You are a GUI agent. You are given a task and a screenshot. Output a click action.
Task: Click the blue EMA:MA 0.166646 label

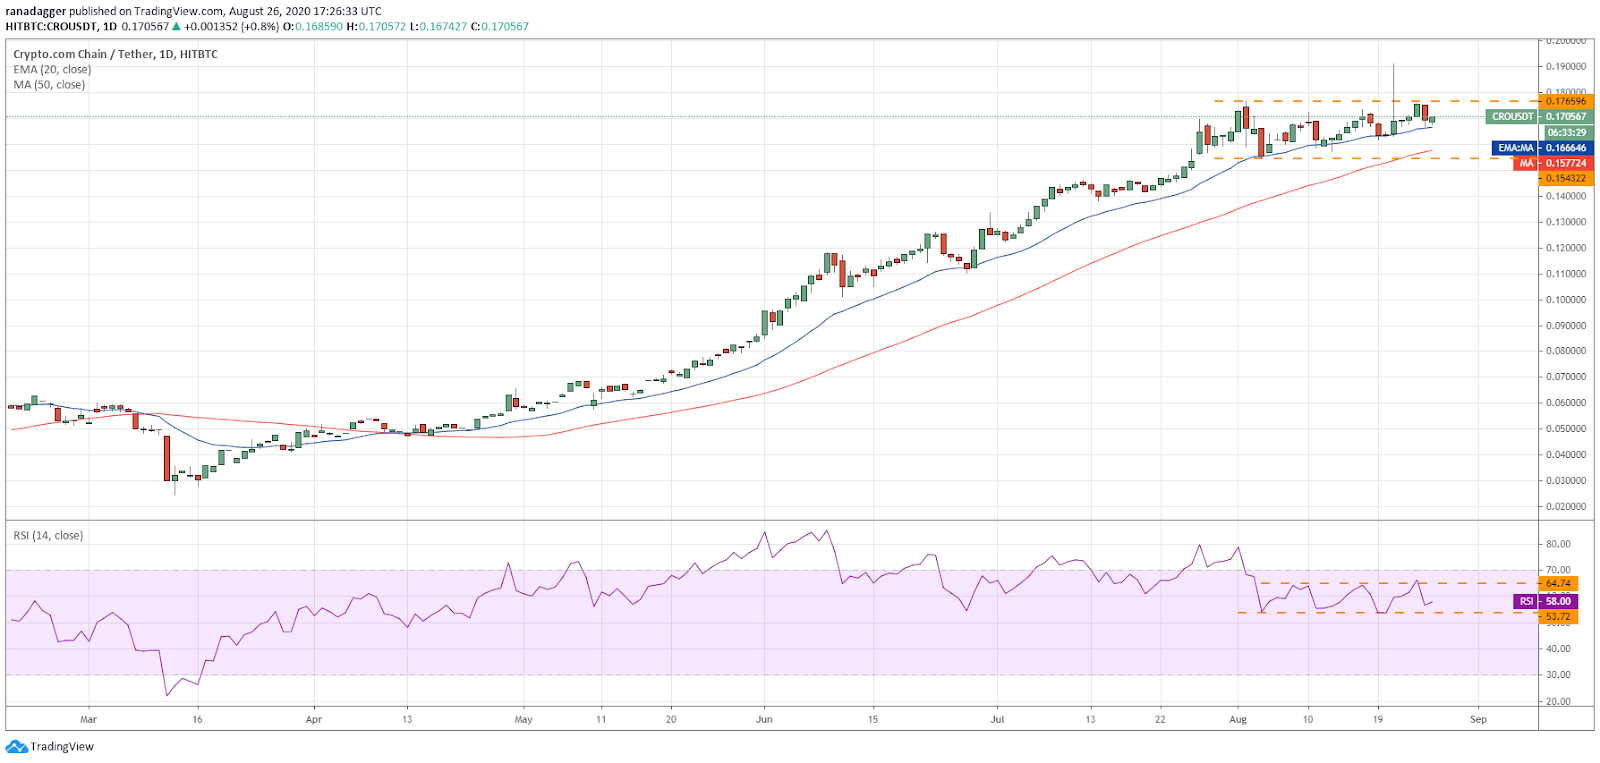1542,148
